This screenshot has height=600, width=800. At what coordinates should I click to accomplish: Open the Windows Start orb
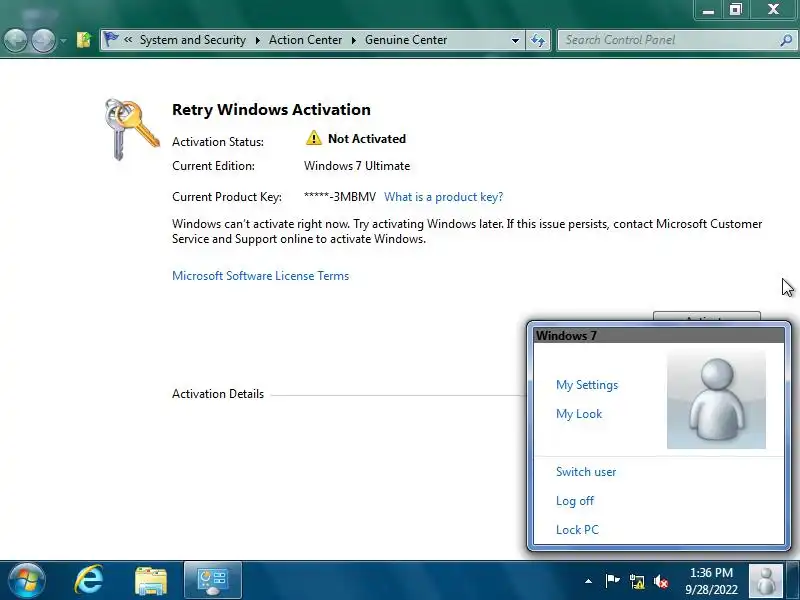(27, 580)
